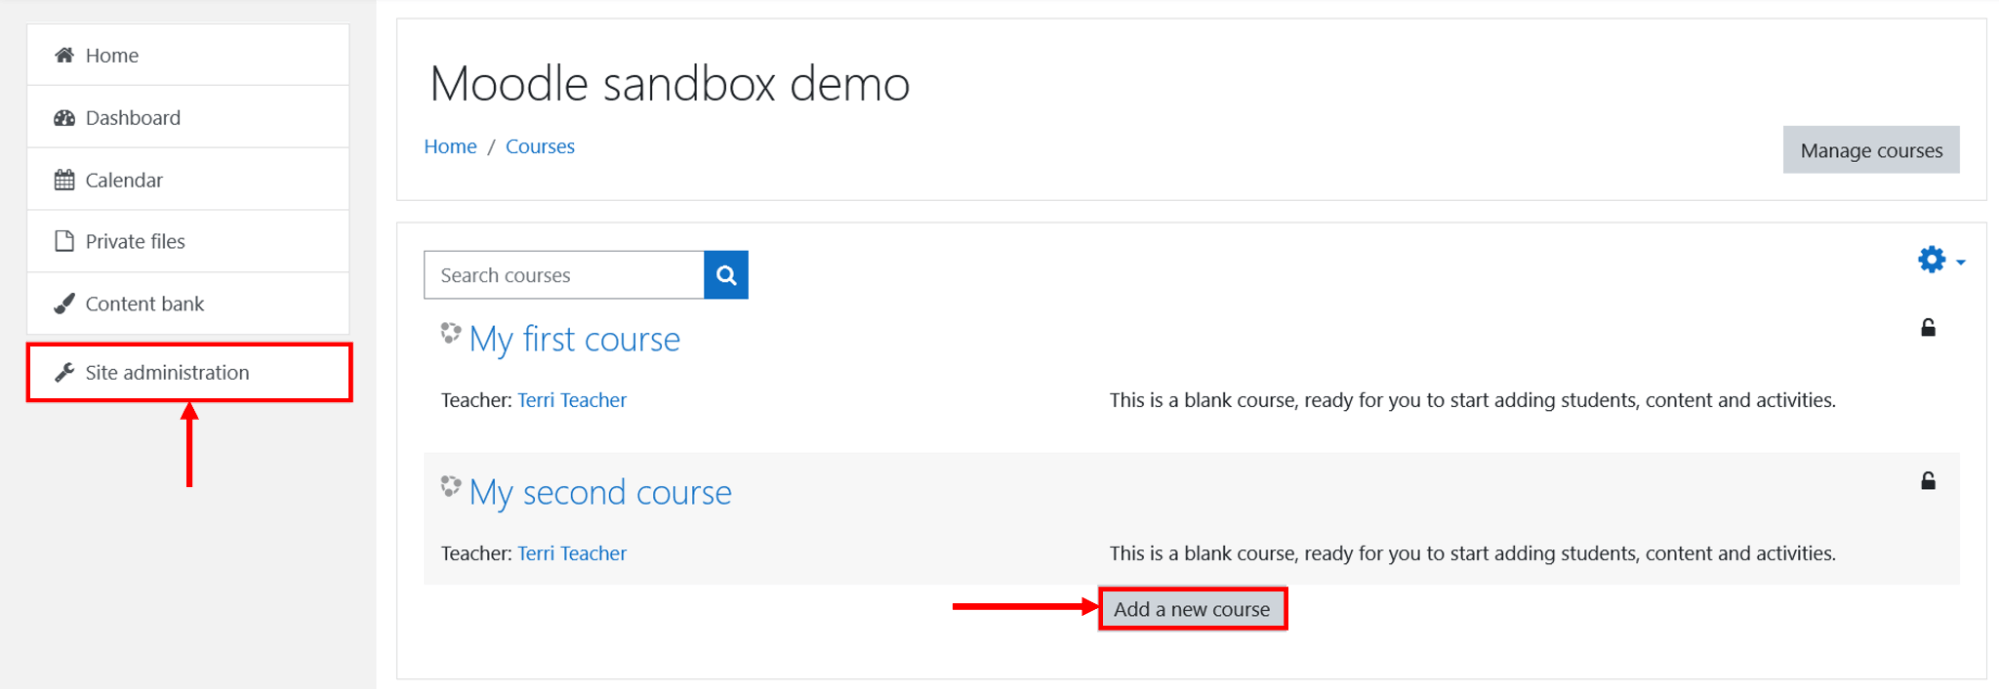Click the Dashboard gauge icon
This screenshot has width=1999, height=690.
pyautogui.click(x=64, y=118)
